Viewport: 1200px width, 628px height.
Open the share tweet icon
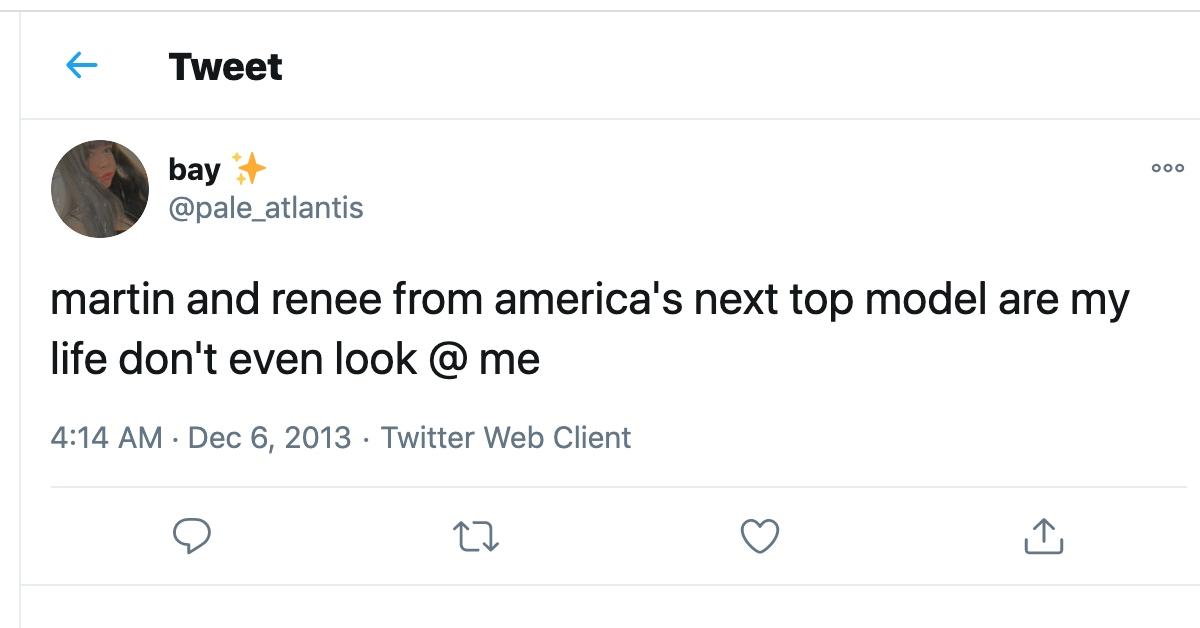pos(1044,537)
